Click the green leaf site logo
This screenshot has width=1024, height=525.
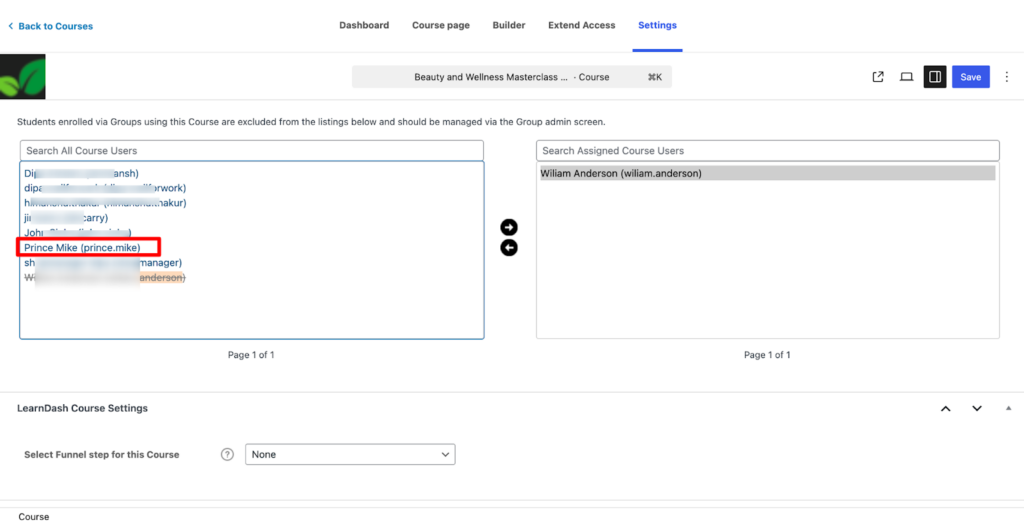click(x=23, y=76)
